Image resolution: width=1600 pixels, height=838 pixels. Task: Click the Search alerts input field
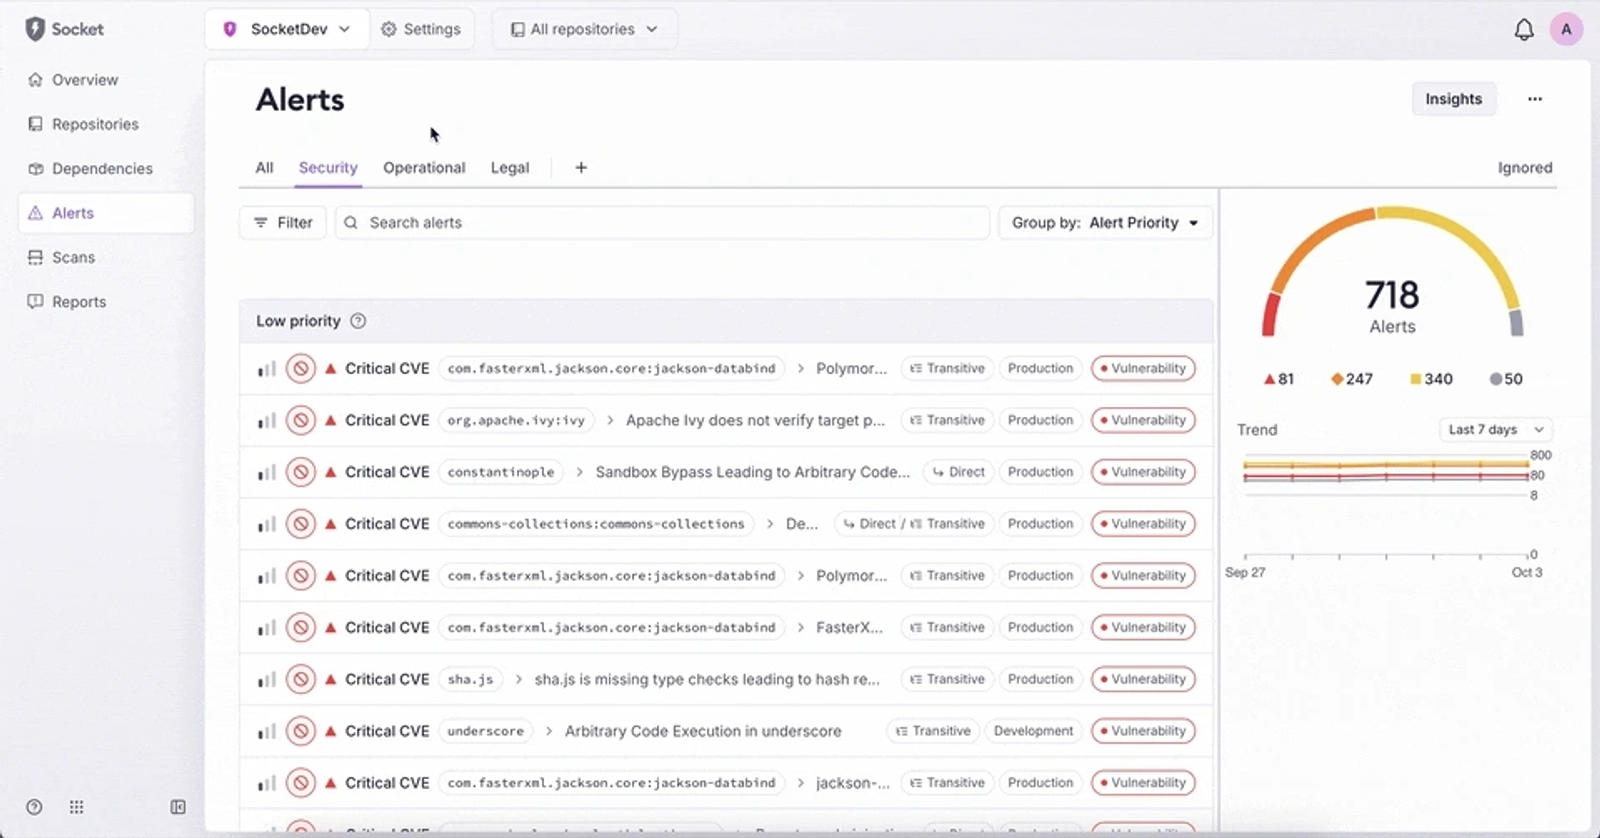(x=662, y=223)
